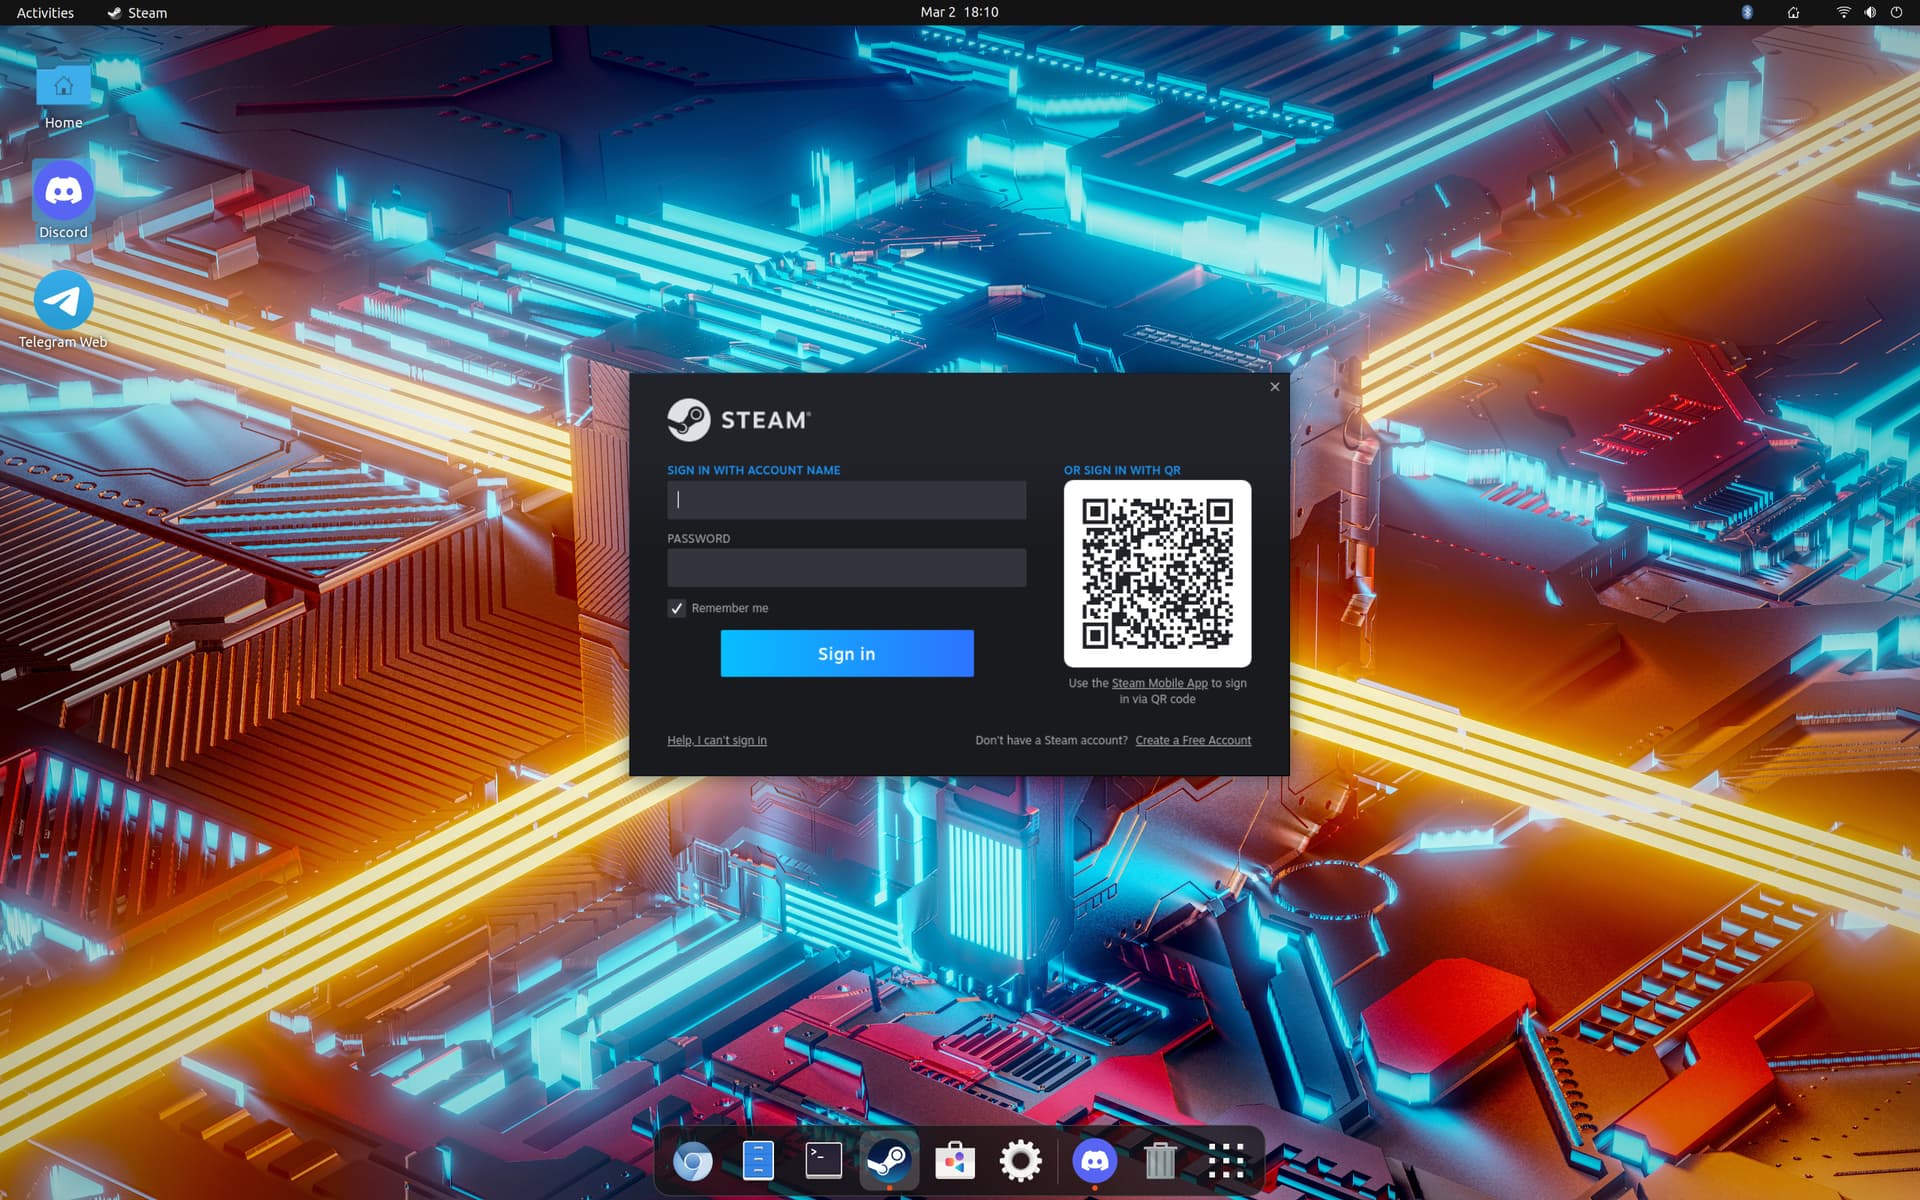Viewport: 1920px width, 1200px height.
Task: Click the "SIGN IN WITH ACCOUNT NAME" label
Action: tap(753, 470)
